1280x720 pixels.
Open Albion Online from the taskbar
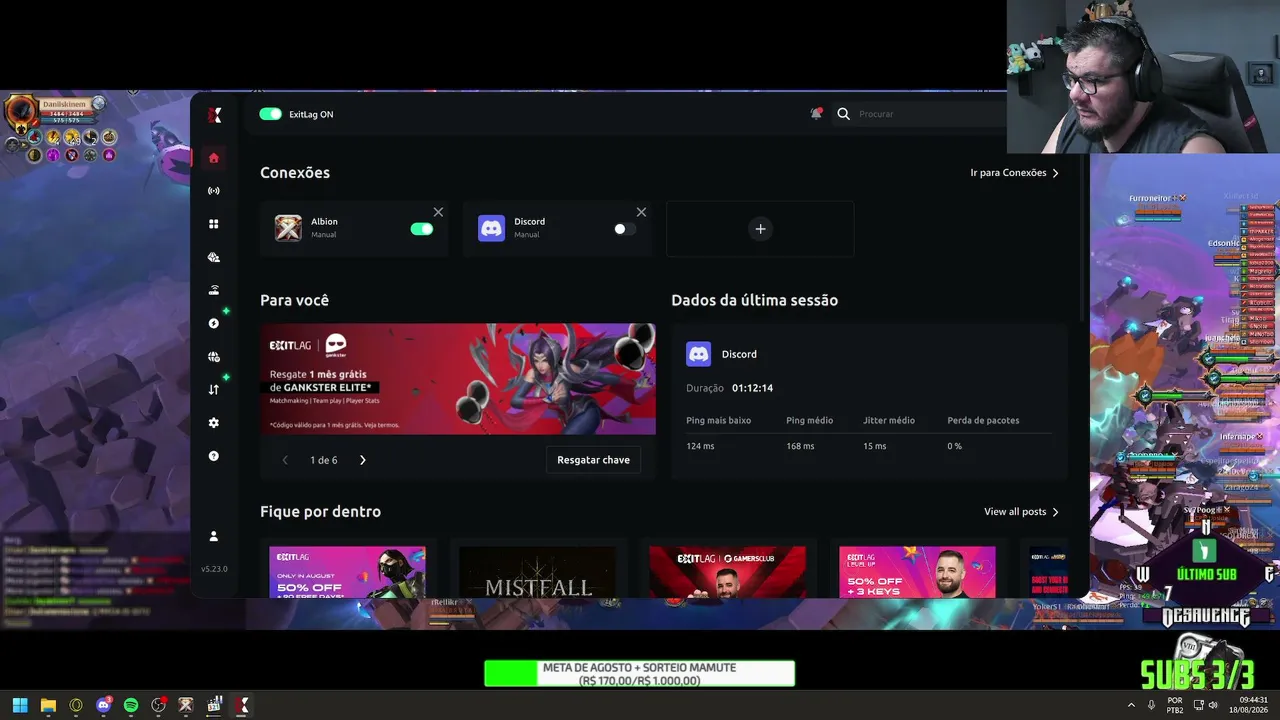click(186, 705)
